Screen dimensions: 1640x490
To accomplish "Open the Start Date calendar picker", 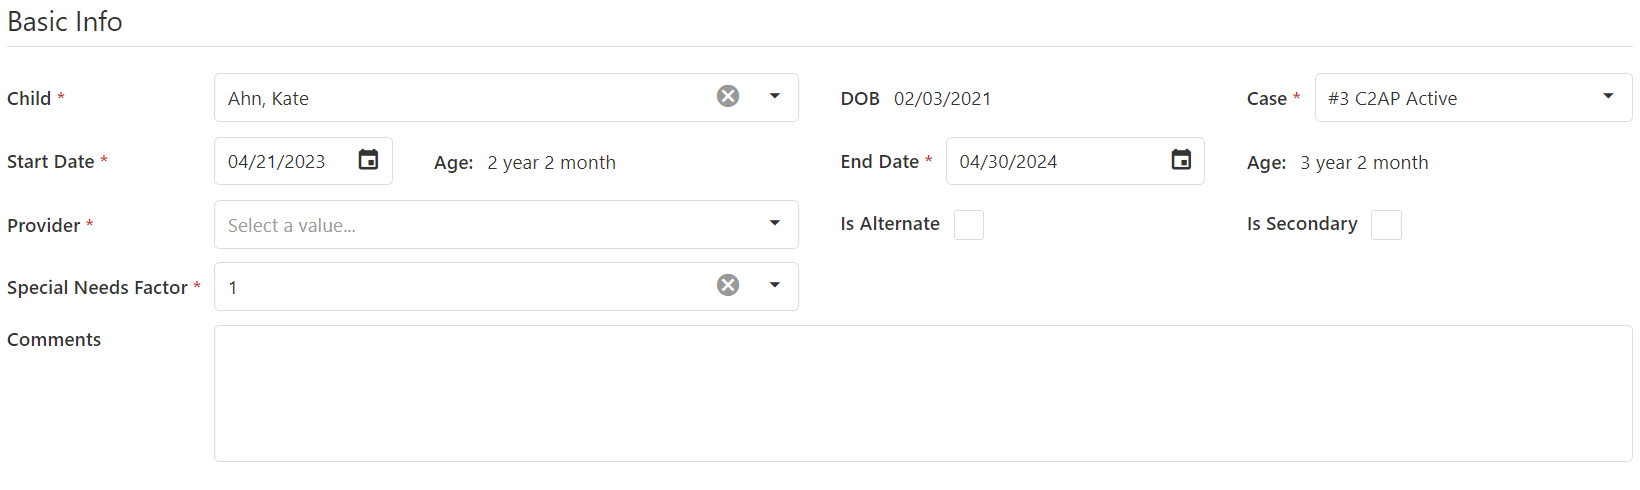I will point(368,160).
